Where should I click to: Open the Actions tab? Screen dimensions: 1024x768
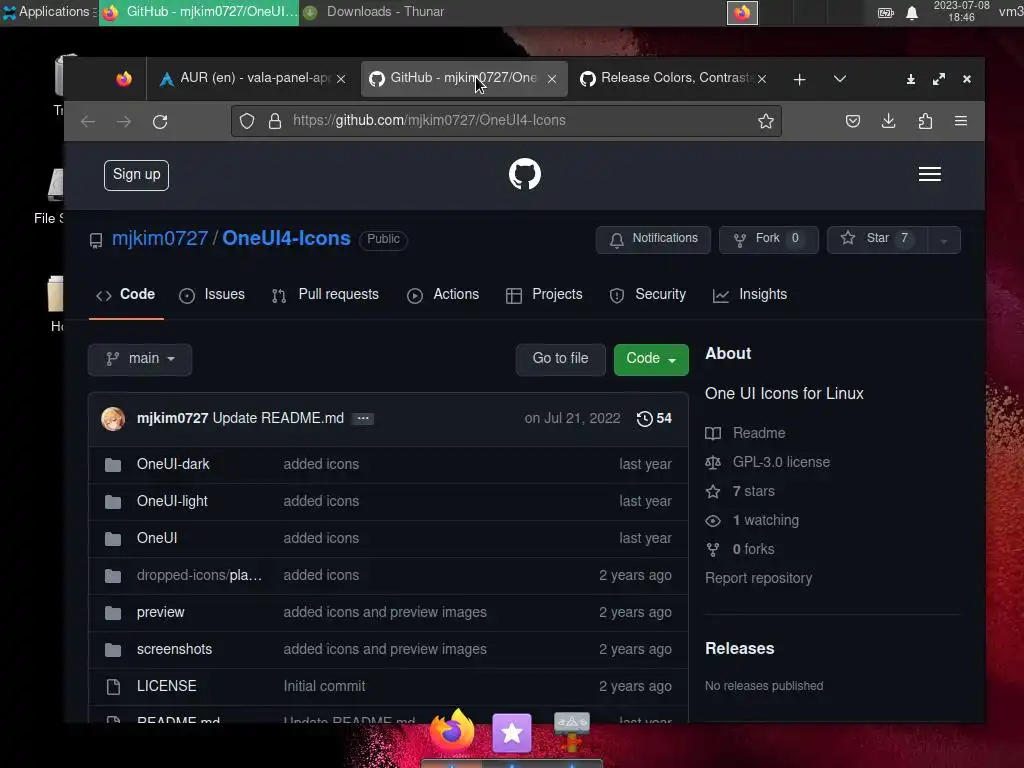tap(443, 295)
